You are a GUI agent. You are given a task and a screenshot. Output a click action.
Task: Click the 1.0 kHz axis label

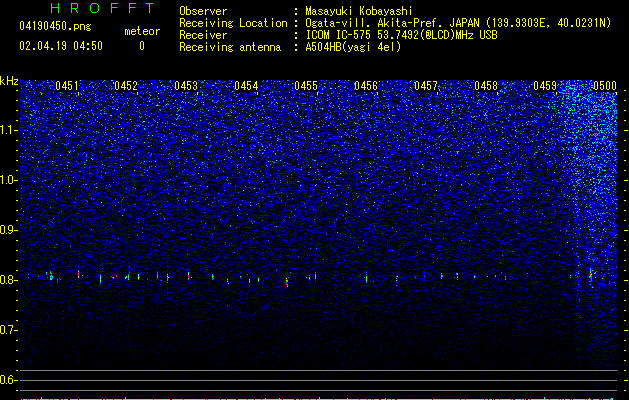[x=9, y=180]
